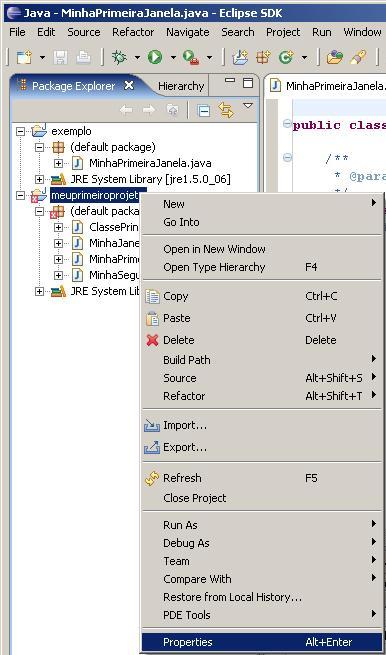Toggle Link with Editor icon
The width and height of the screenshot is (386, 655).
pos(226,110)
